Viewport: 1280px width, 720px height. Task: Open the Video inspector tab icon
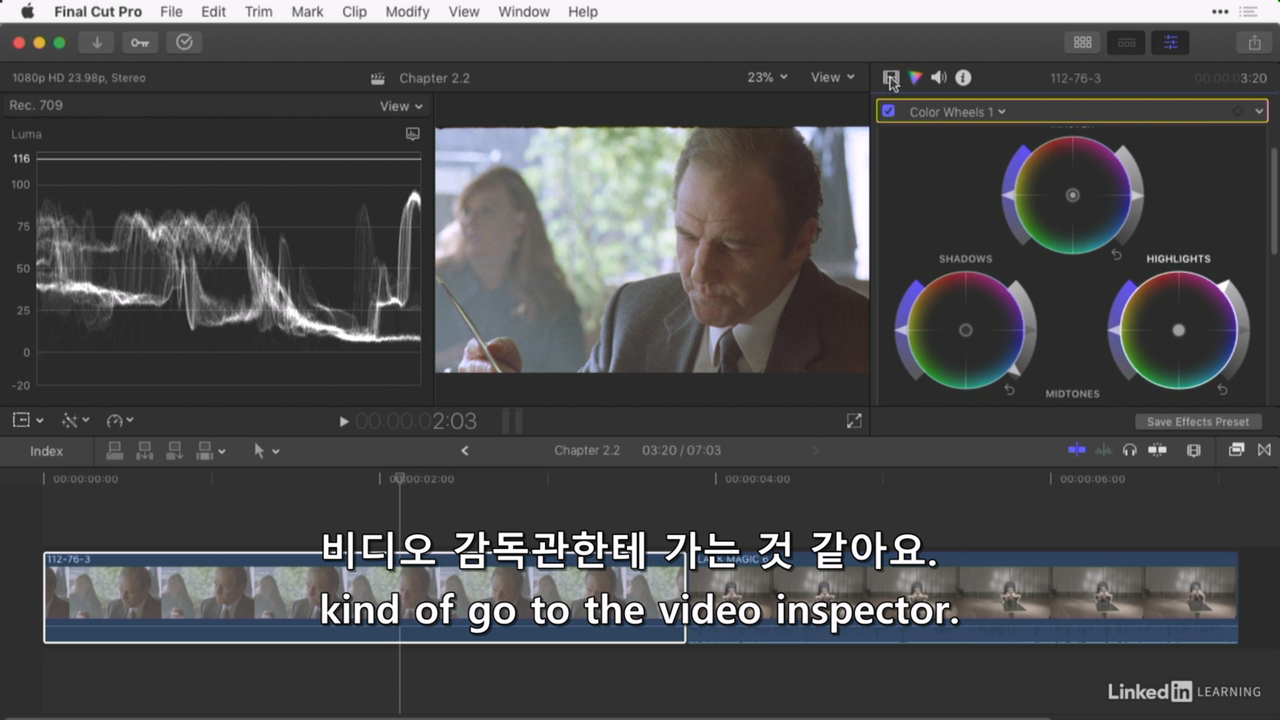point(890,77)
